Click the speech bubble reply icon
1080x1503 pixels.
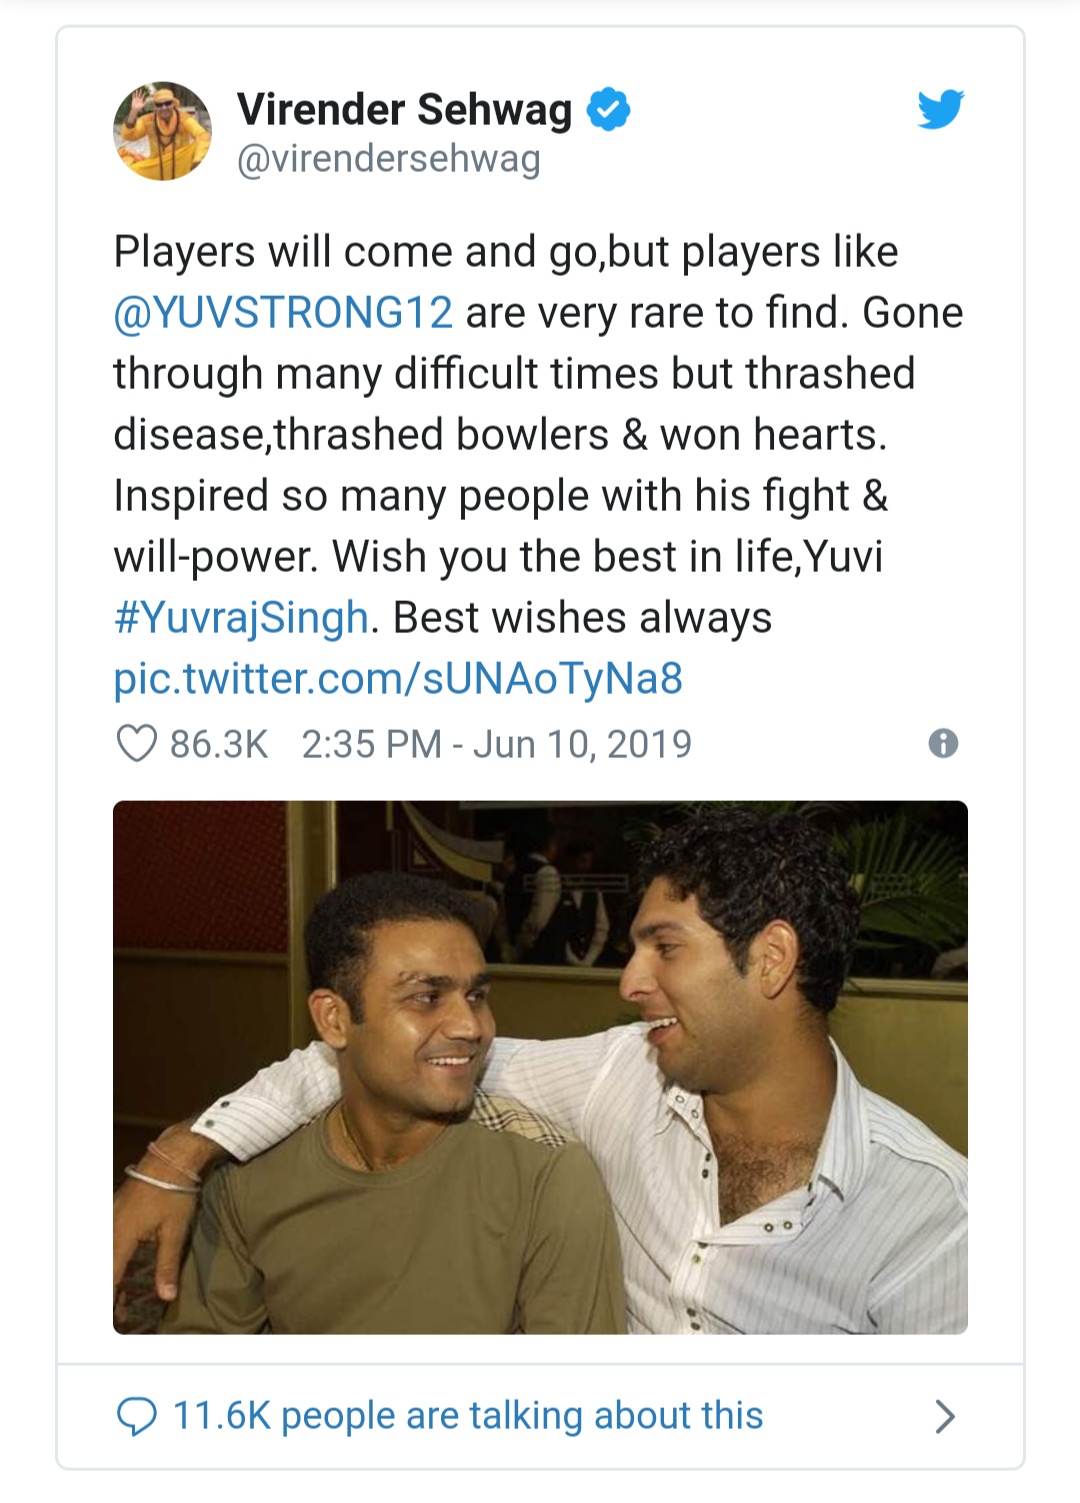pyautogui.click(x=137, y=1416)
